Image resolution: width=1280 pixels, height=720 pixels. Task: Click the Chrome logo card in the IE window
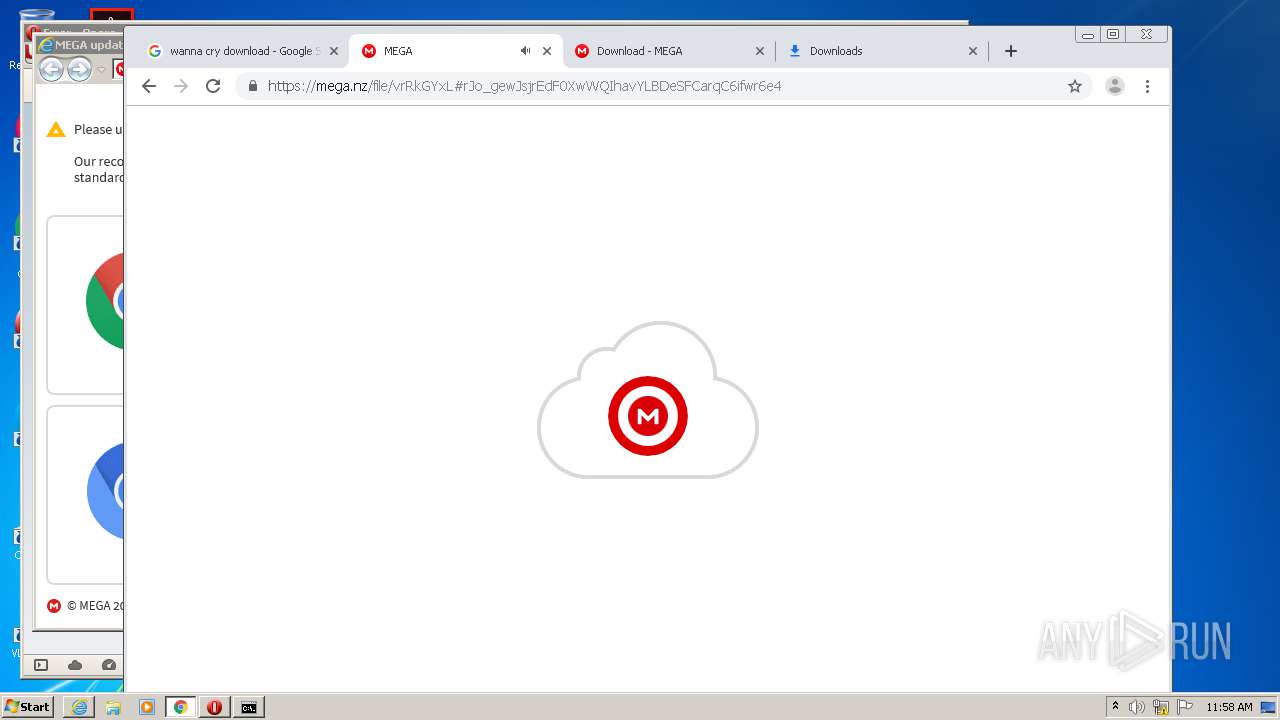click(x=86, y=304)
